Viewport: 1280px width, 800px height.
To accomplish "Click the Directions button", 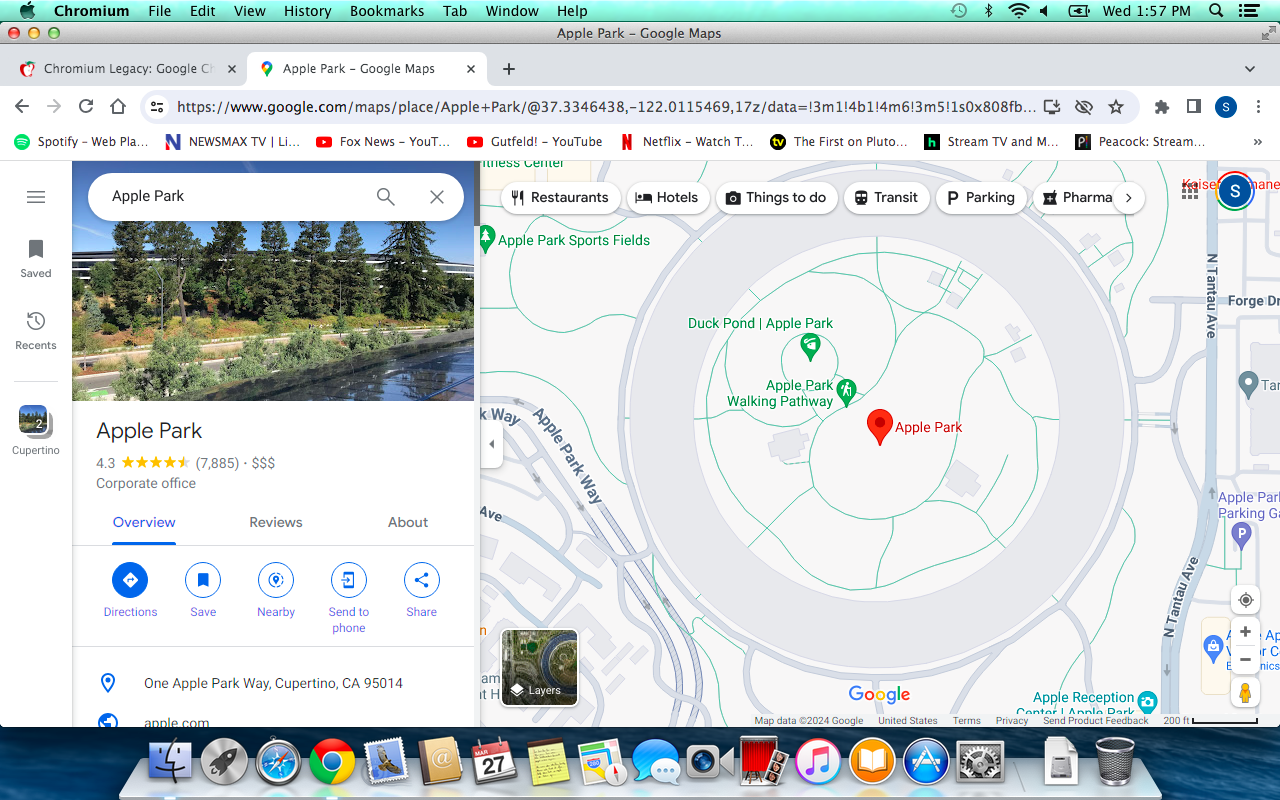I will 130,590.
